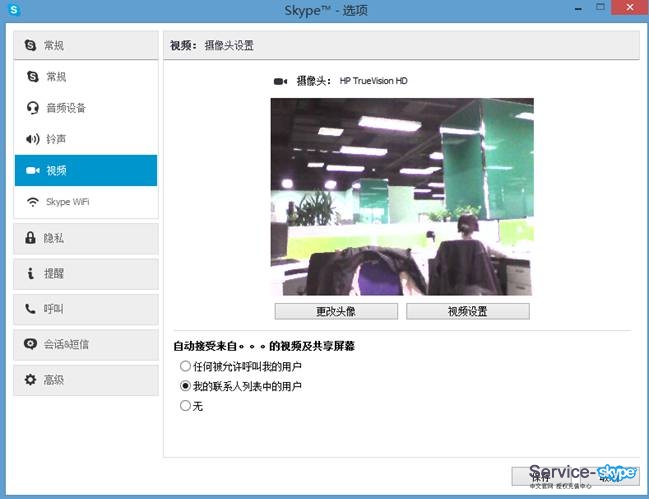Click the speaker icon beside 铃声
Image resolution: width=649 pixels, height=499 pixels.
pyautogui.click(x=33, y=139)
